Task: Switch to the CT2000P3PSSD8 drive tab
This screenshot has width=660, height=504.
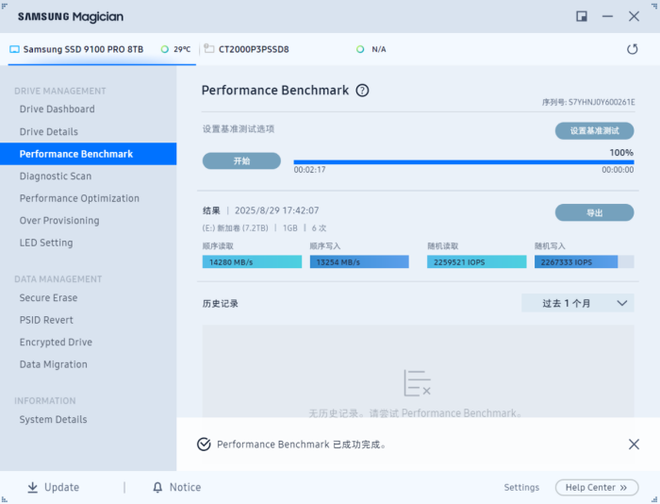Action: click(254, 49)
